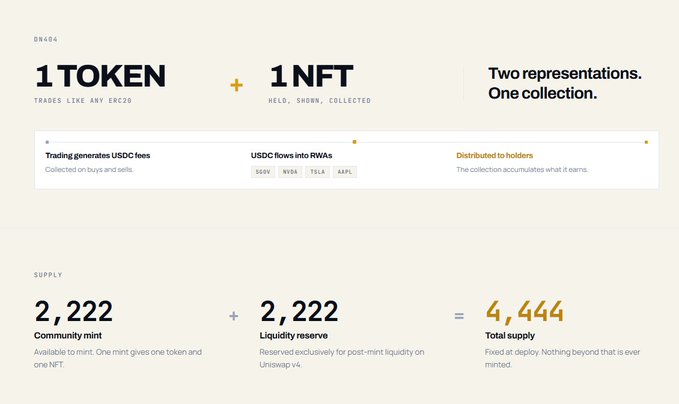Image resolution: width=679 pixels, height=404 pixels.
Task: Click the DN404 section label
Action: pos(45,39)
